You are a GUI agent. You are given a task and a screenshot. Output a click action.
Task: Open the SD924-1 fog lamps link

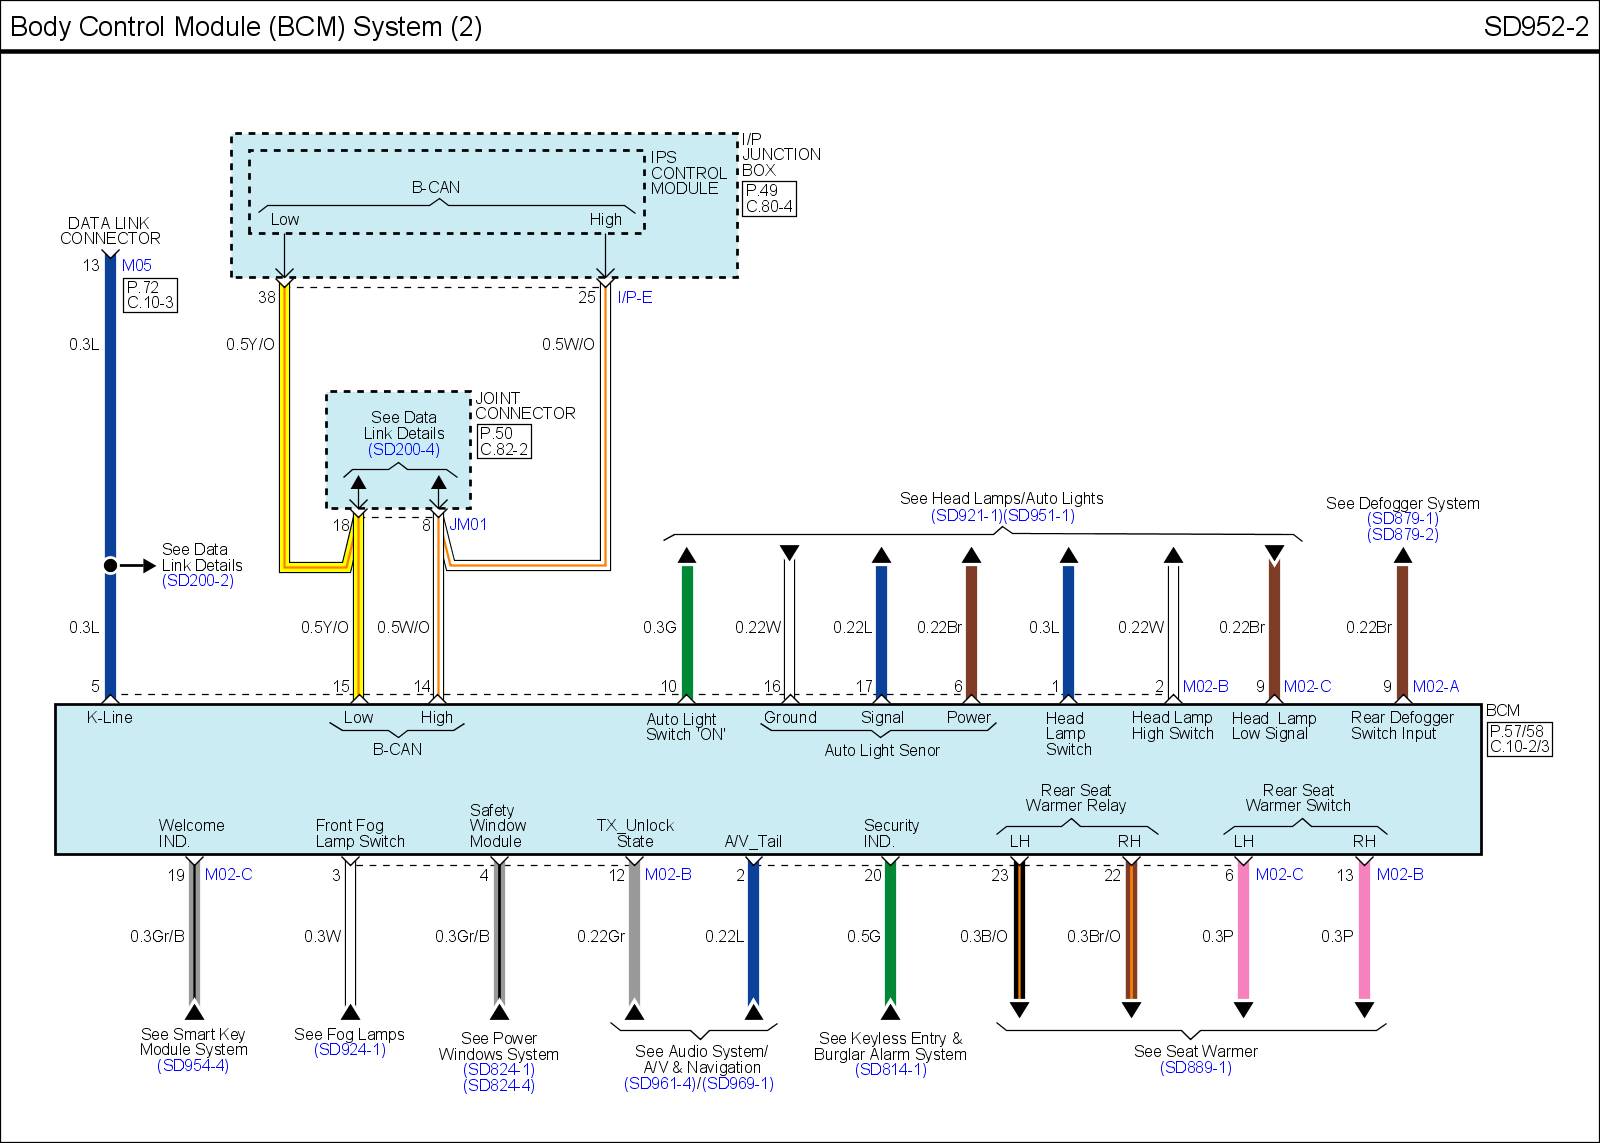349,1050
